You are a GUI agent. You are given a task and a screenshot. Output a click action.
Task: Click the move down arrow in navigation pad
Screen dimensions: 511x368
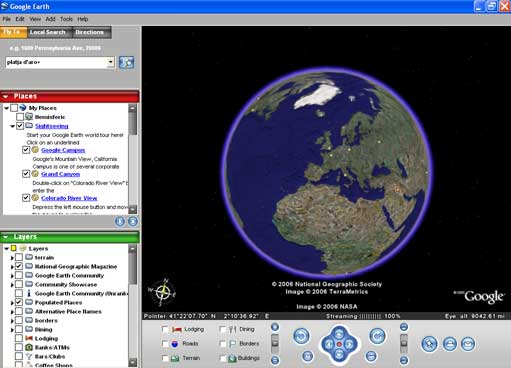339,354
